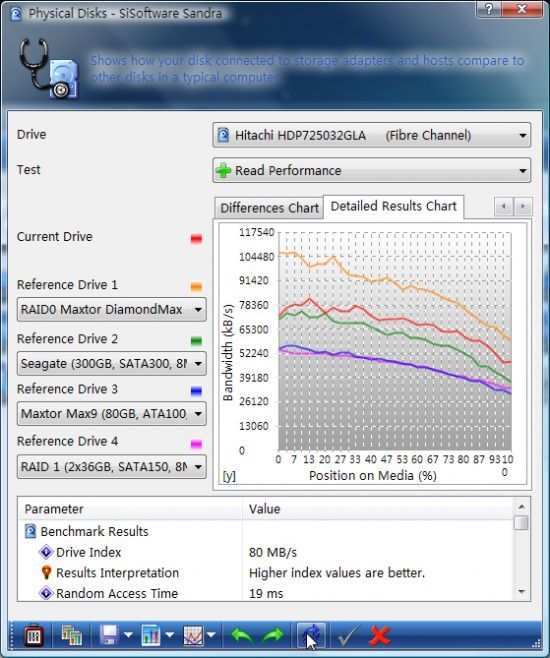
Task: Click the gray checkmark OK icon
Action: coord(348,635)
